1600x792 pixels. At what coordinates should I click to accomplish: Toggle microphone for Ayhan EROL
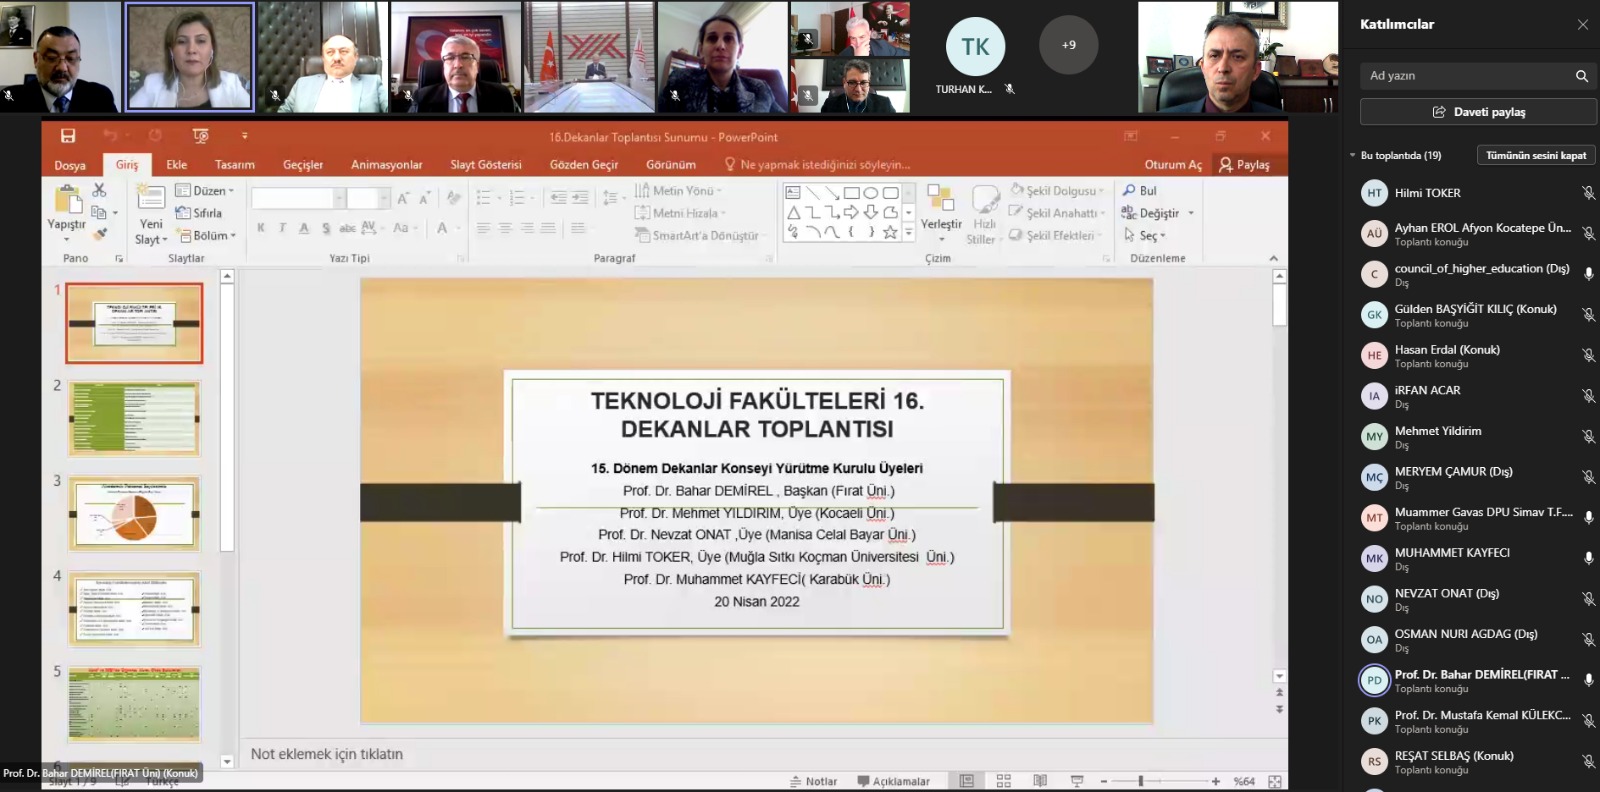1588,234
